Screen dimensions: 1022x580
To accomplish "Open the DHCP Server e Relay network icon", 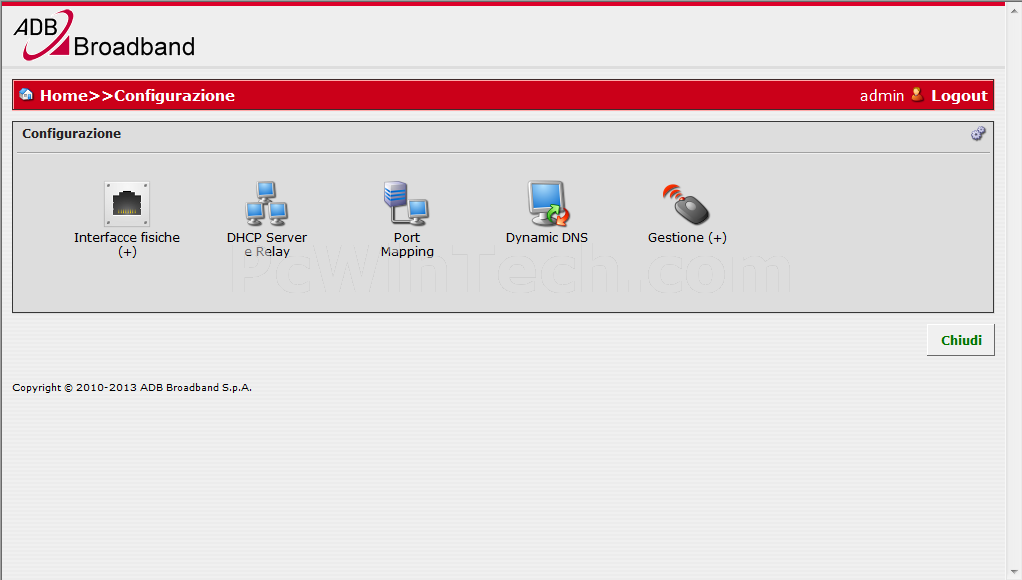I will click(x=267, y=203).
